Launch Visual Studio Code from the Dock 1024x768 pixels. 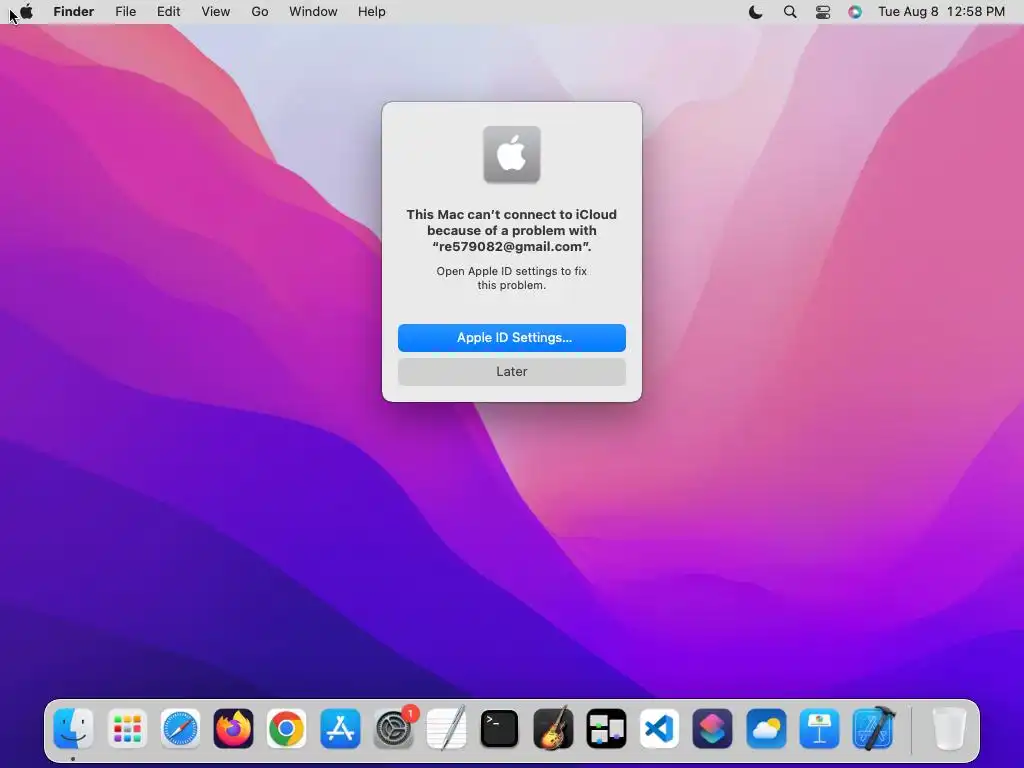point(659,728)
